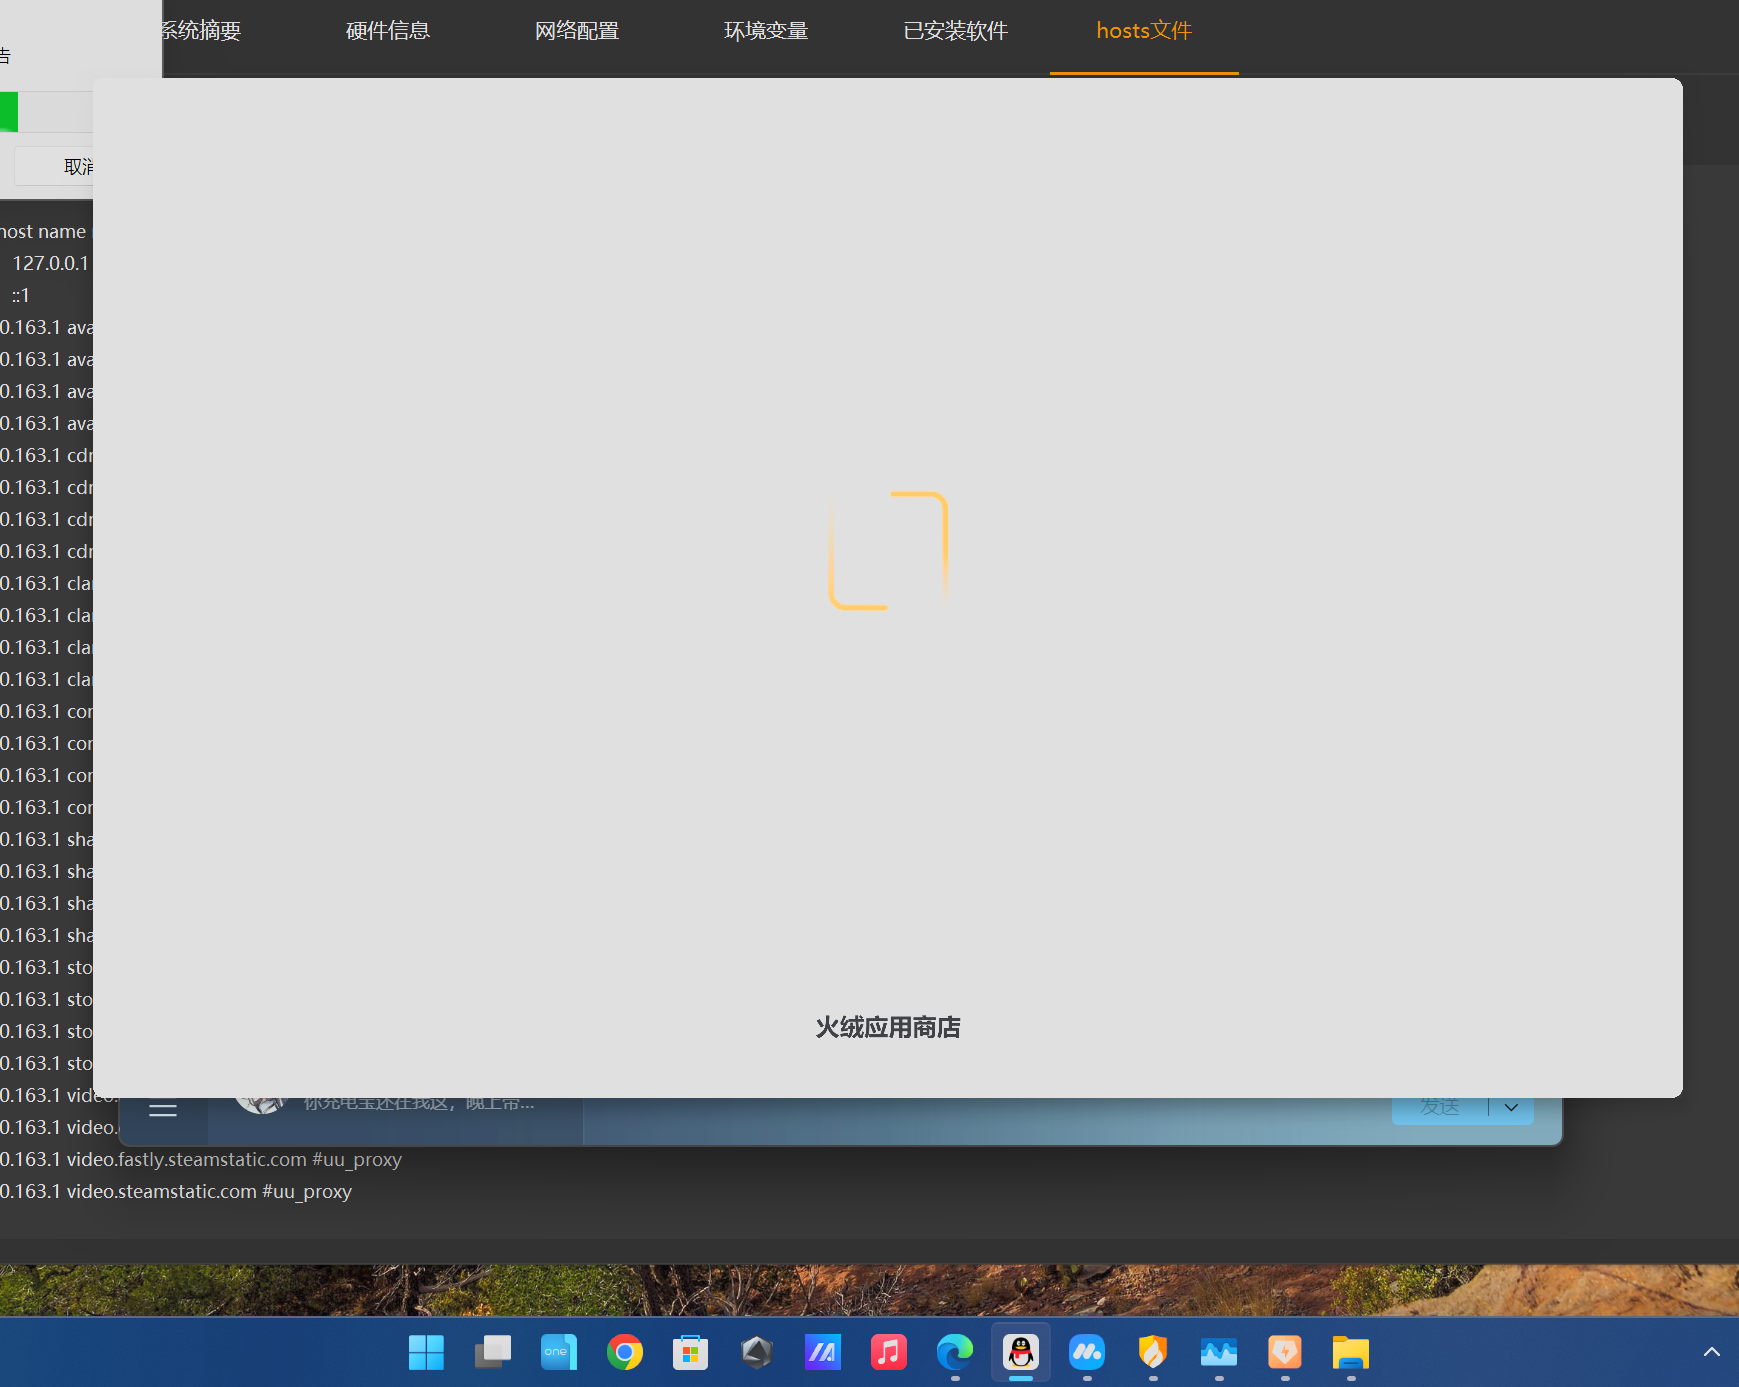Open Task View from the taskbar
This screenshot has height=1387, width=1739.
(493, 1353)
